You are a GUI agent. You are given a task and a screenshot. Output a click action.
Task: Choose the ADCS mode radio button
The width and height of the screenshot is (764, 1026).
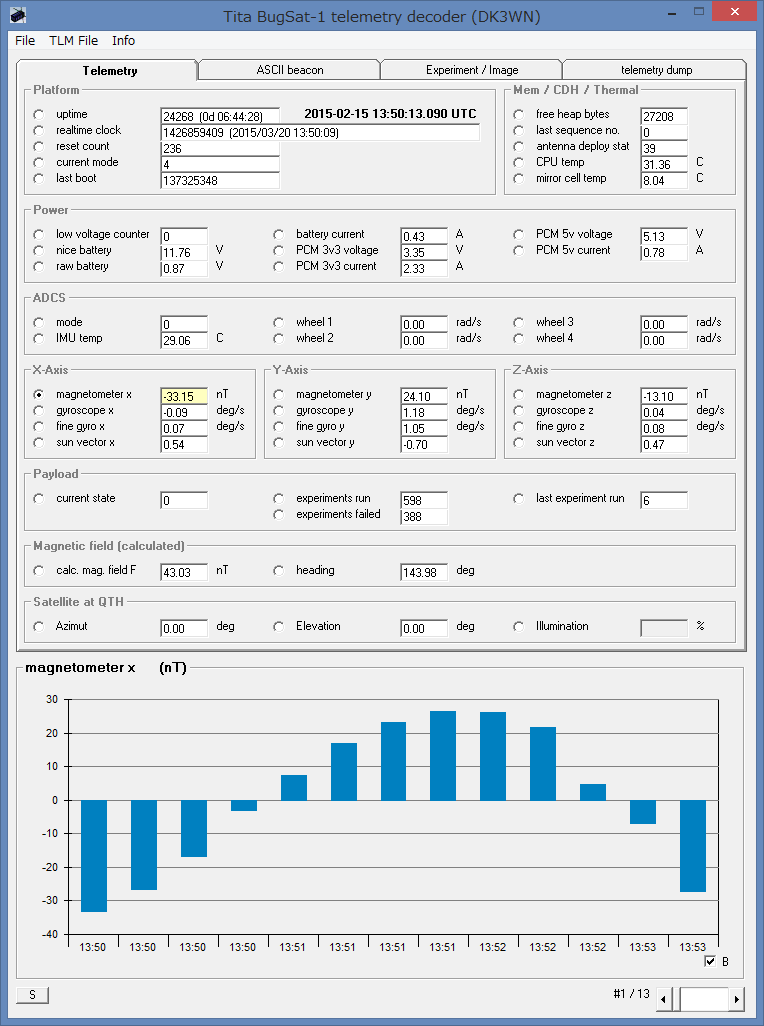39,323
